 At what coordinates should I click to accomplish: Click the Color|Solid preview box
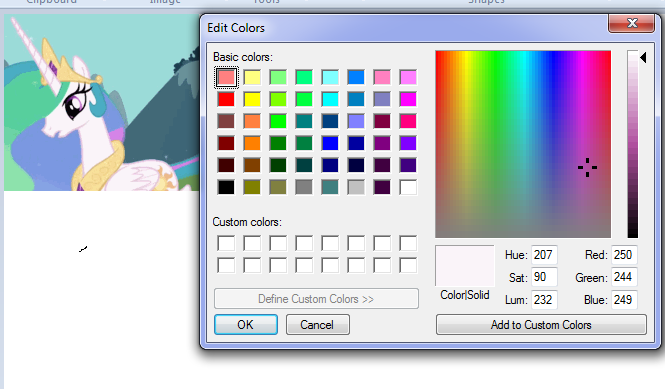click(465, 266)
